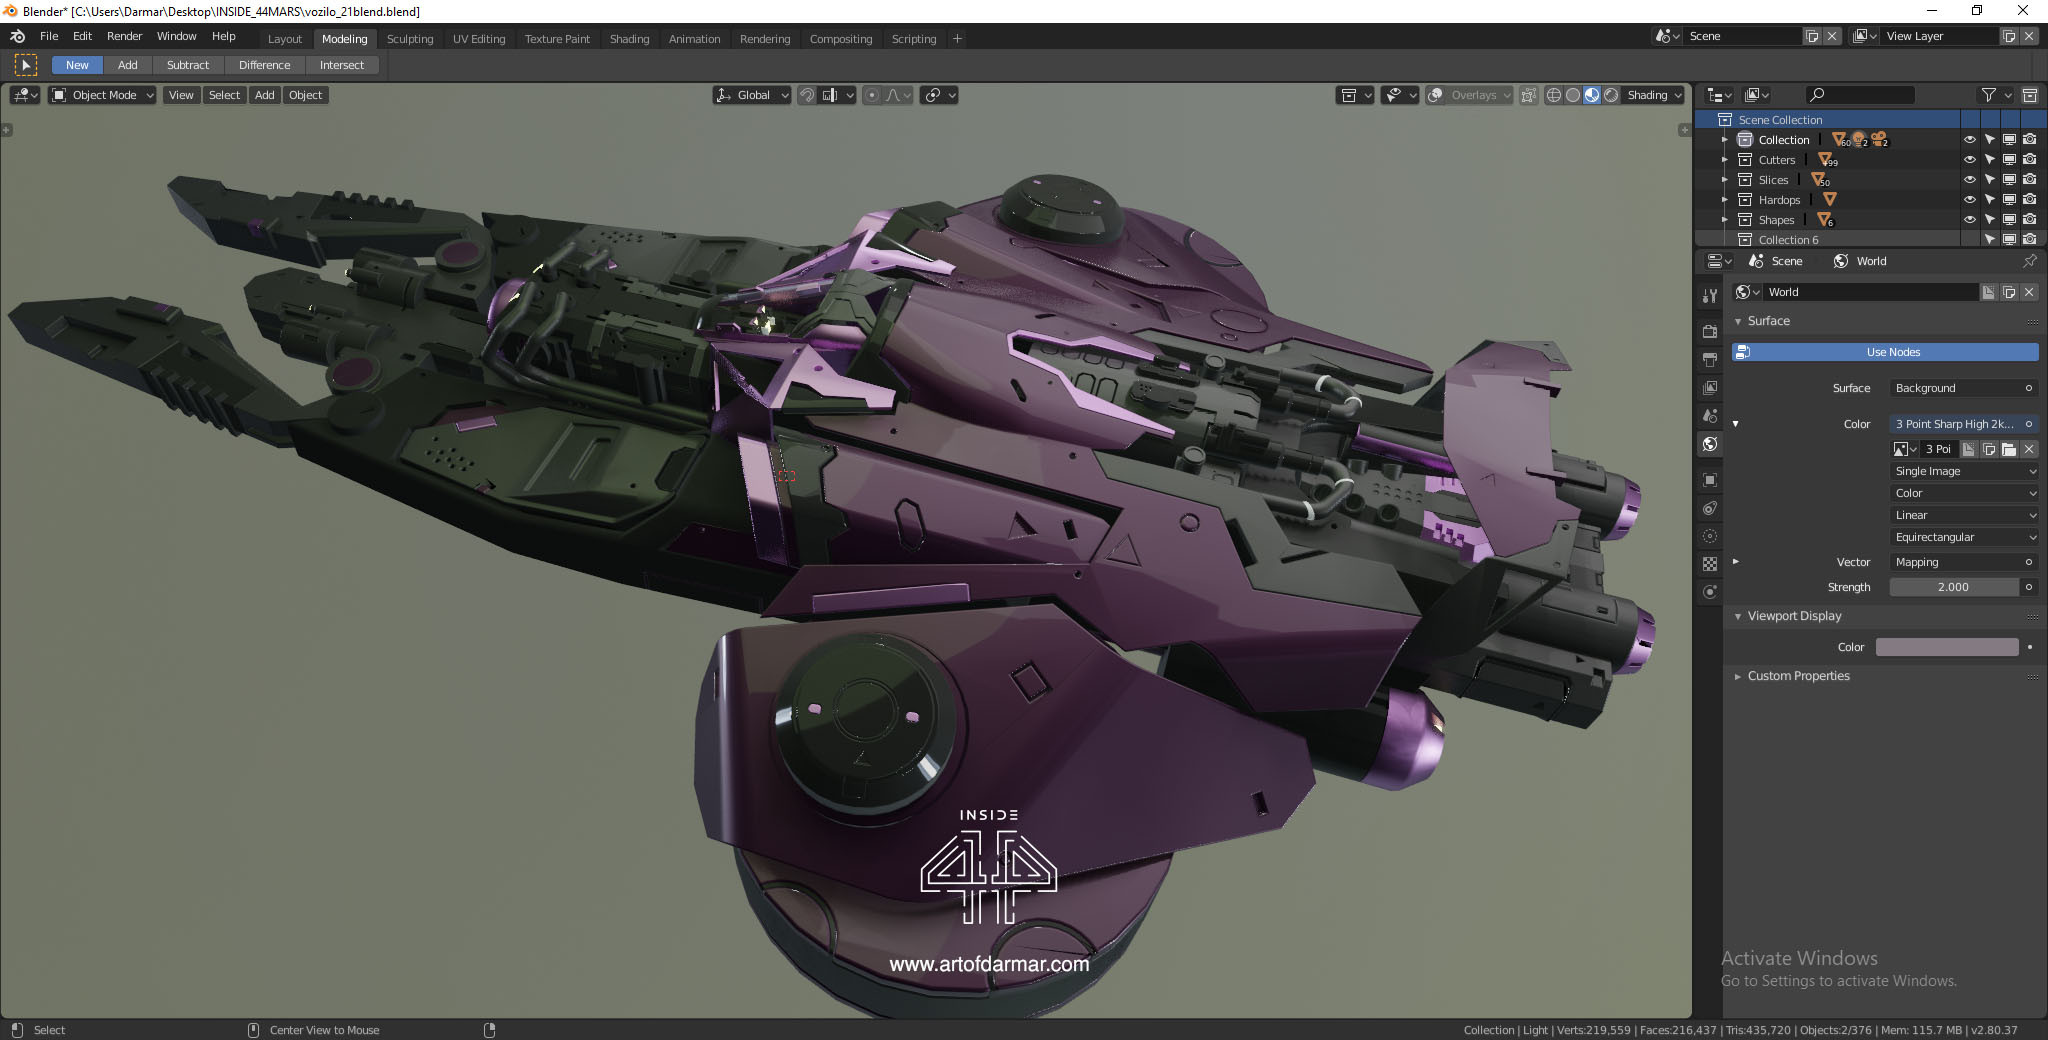Hide the Cutters collection in viewport
This screenshot has width=2048, height=1040.
pos(1970,160)
